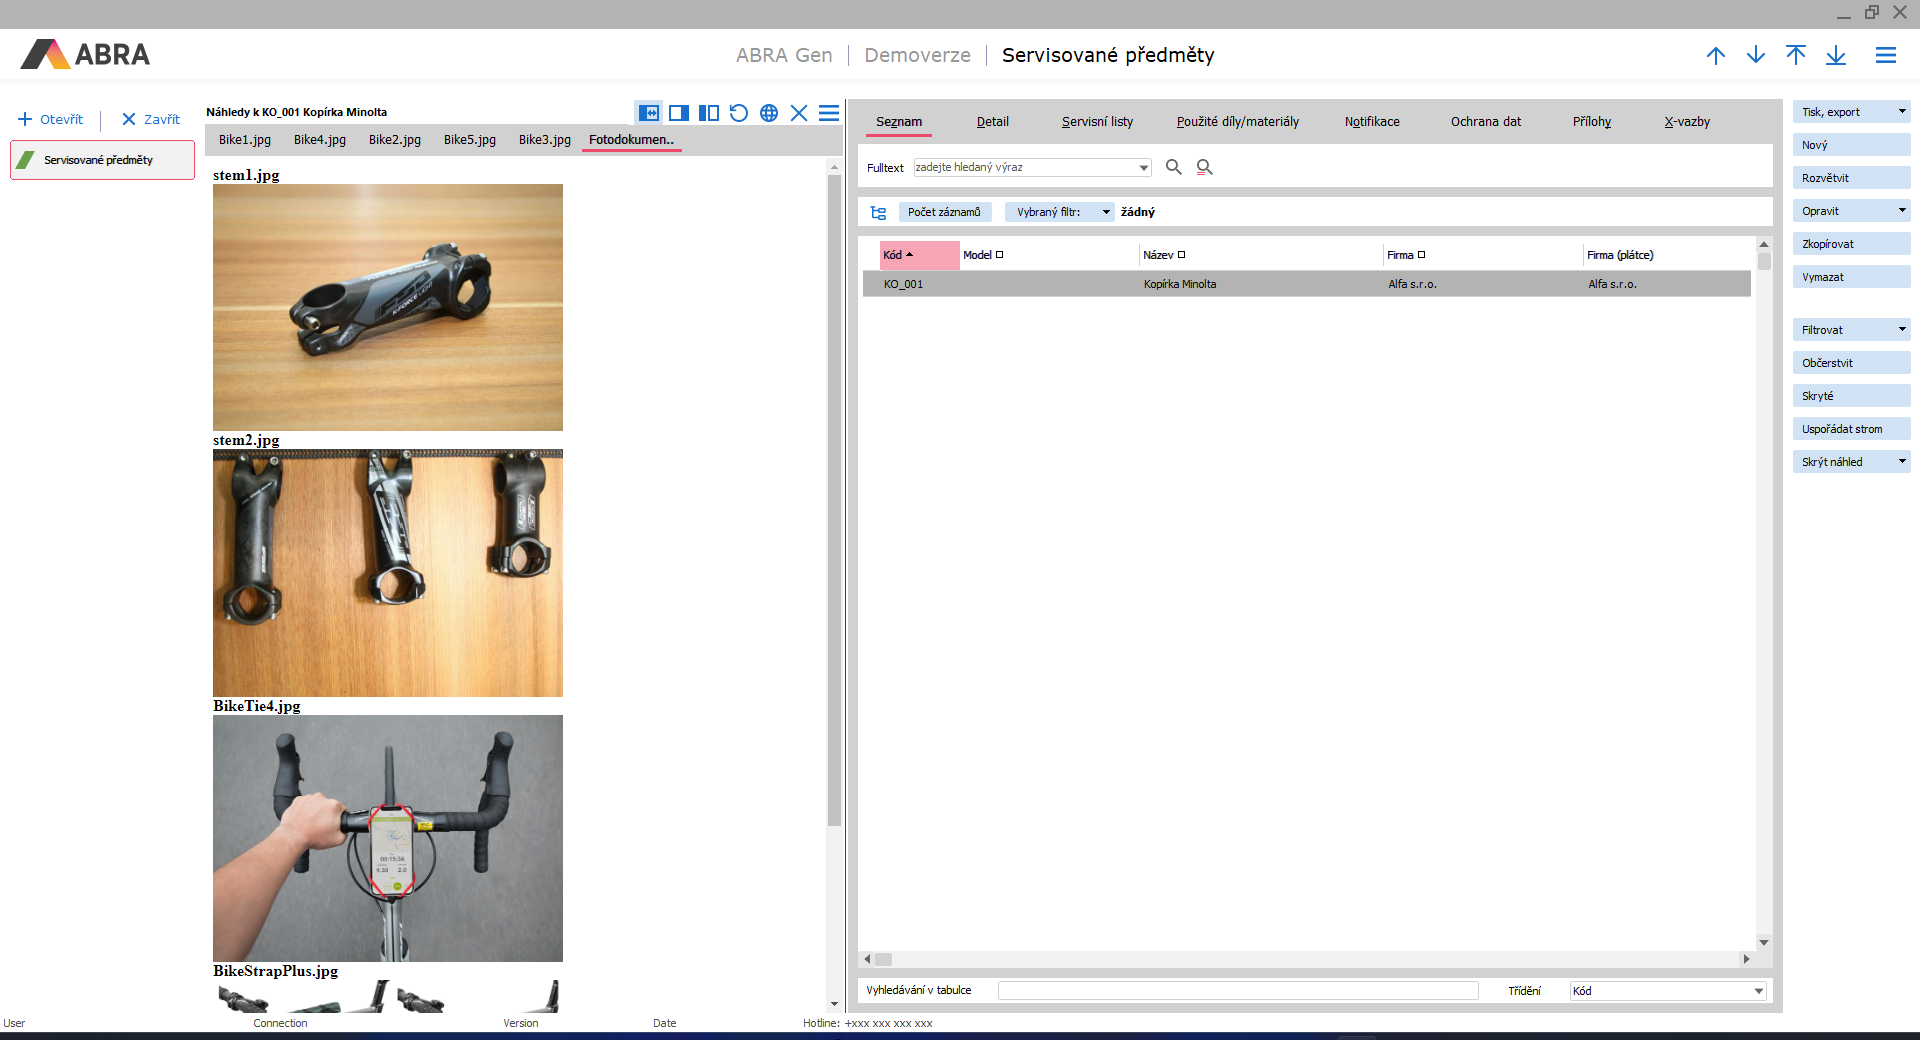
Task: Click the Zkopírovat button
Action: click(1850, 244)
